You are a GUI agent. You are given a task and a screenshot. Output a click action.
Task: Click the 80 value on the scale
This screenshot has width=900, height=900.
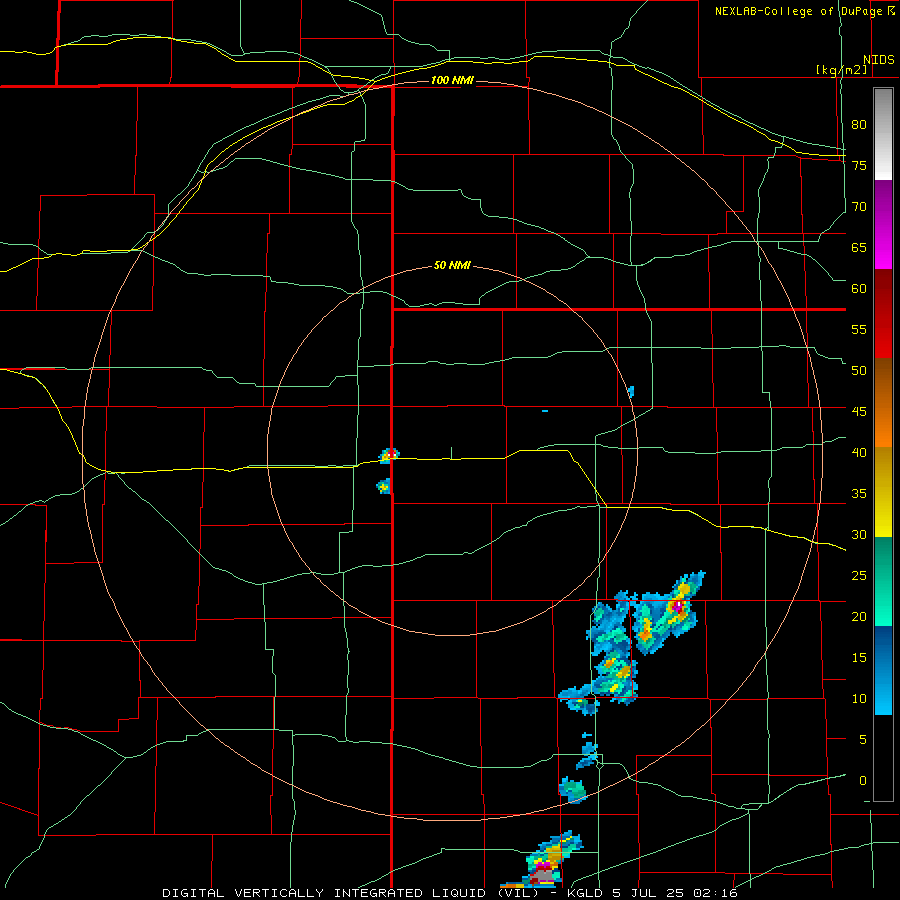(859, 125)
